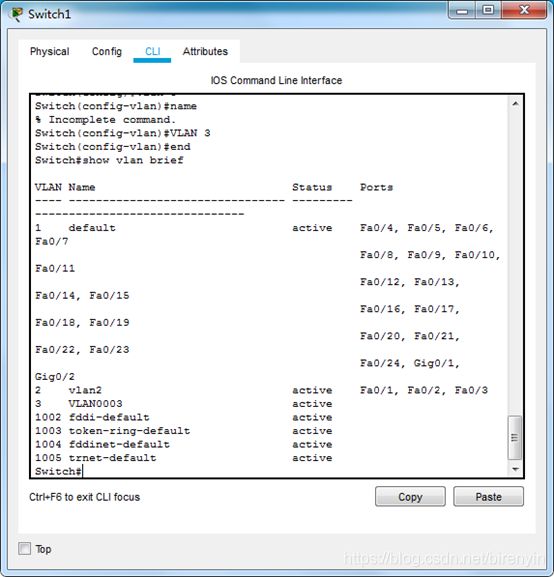Click the 'Ports' column header
The image size is (554, 577).
coord(376,187)
